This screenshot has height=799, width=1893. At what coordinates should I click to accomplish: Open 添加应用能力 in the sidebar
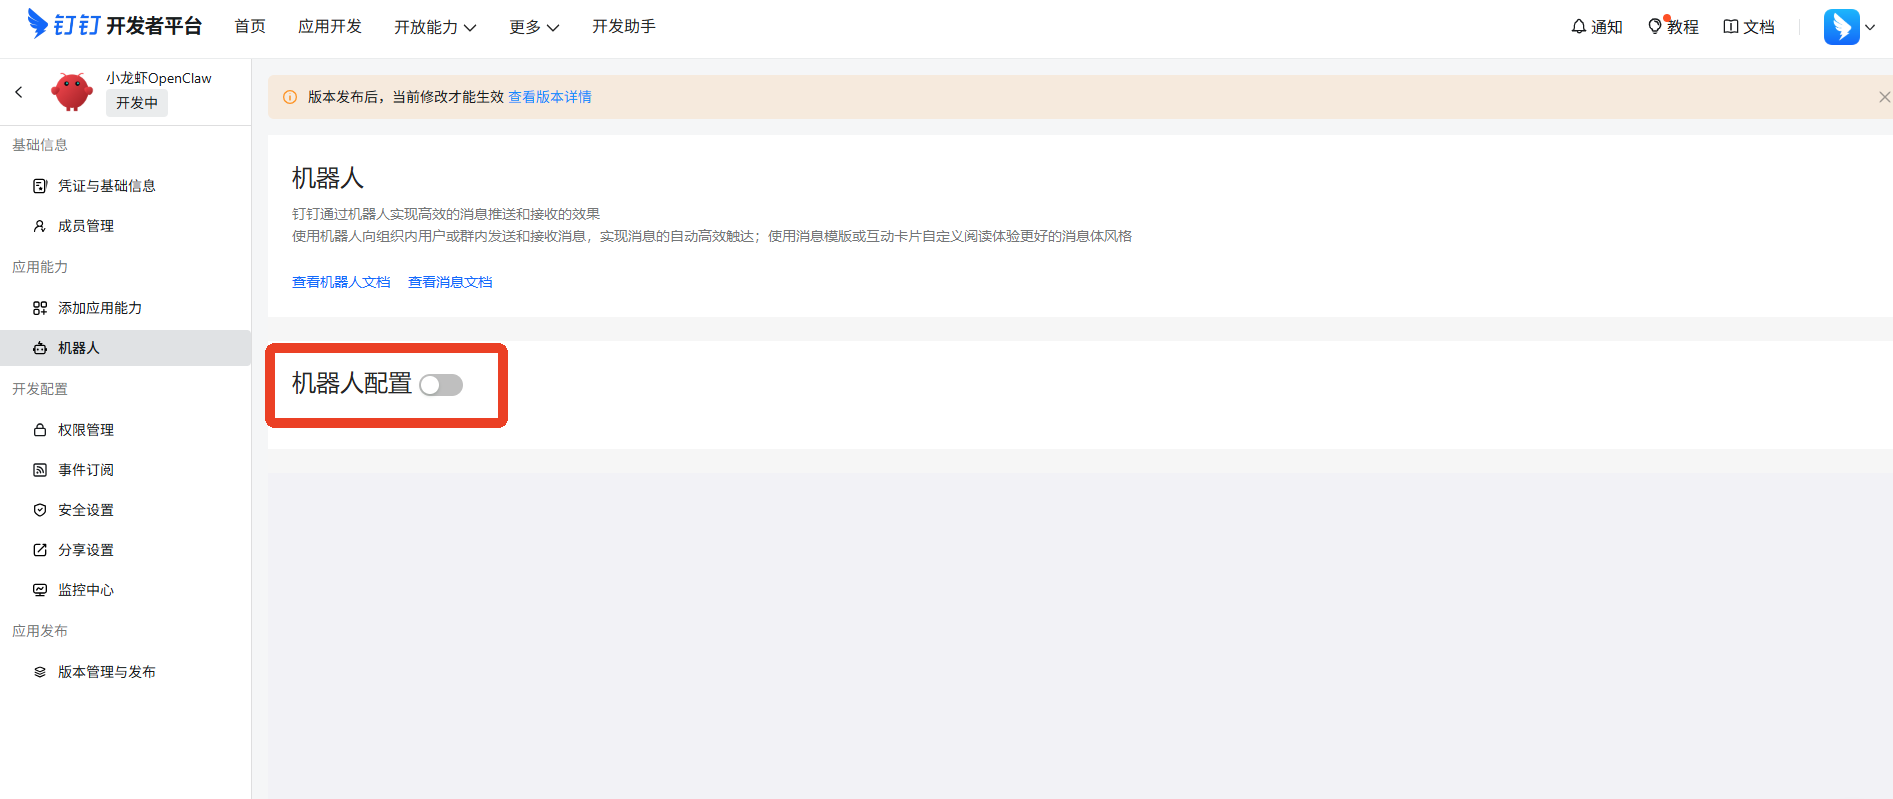[100, 308]
